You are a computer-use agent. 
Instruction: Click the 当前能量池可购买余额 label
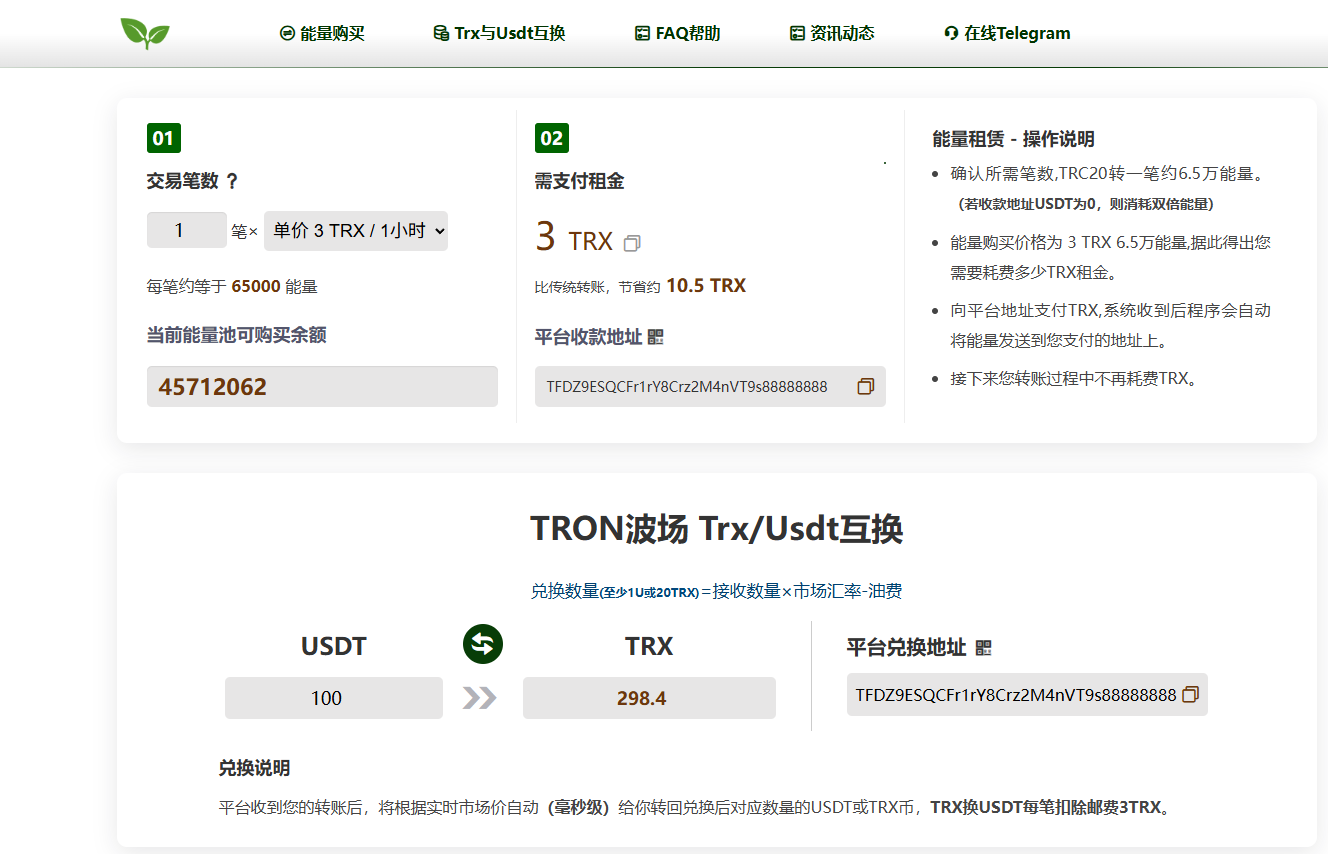(x=237, y=335)
